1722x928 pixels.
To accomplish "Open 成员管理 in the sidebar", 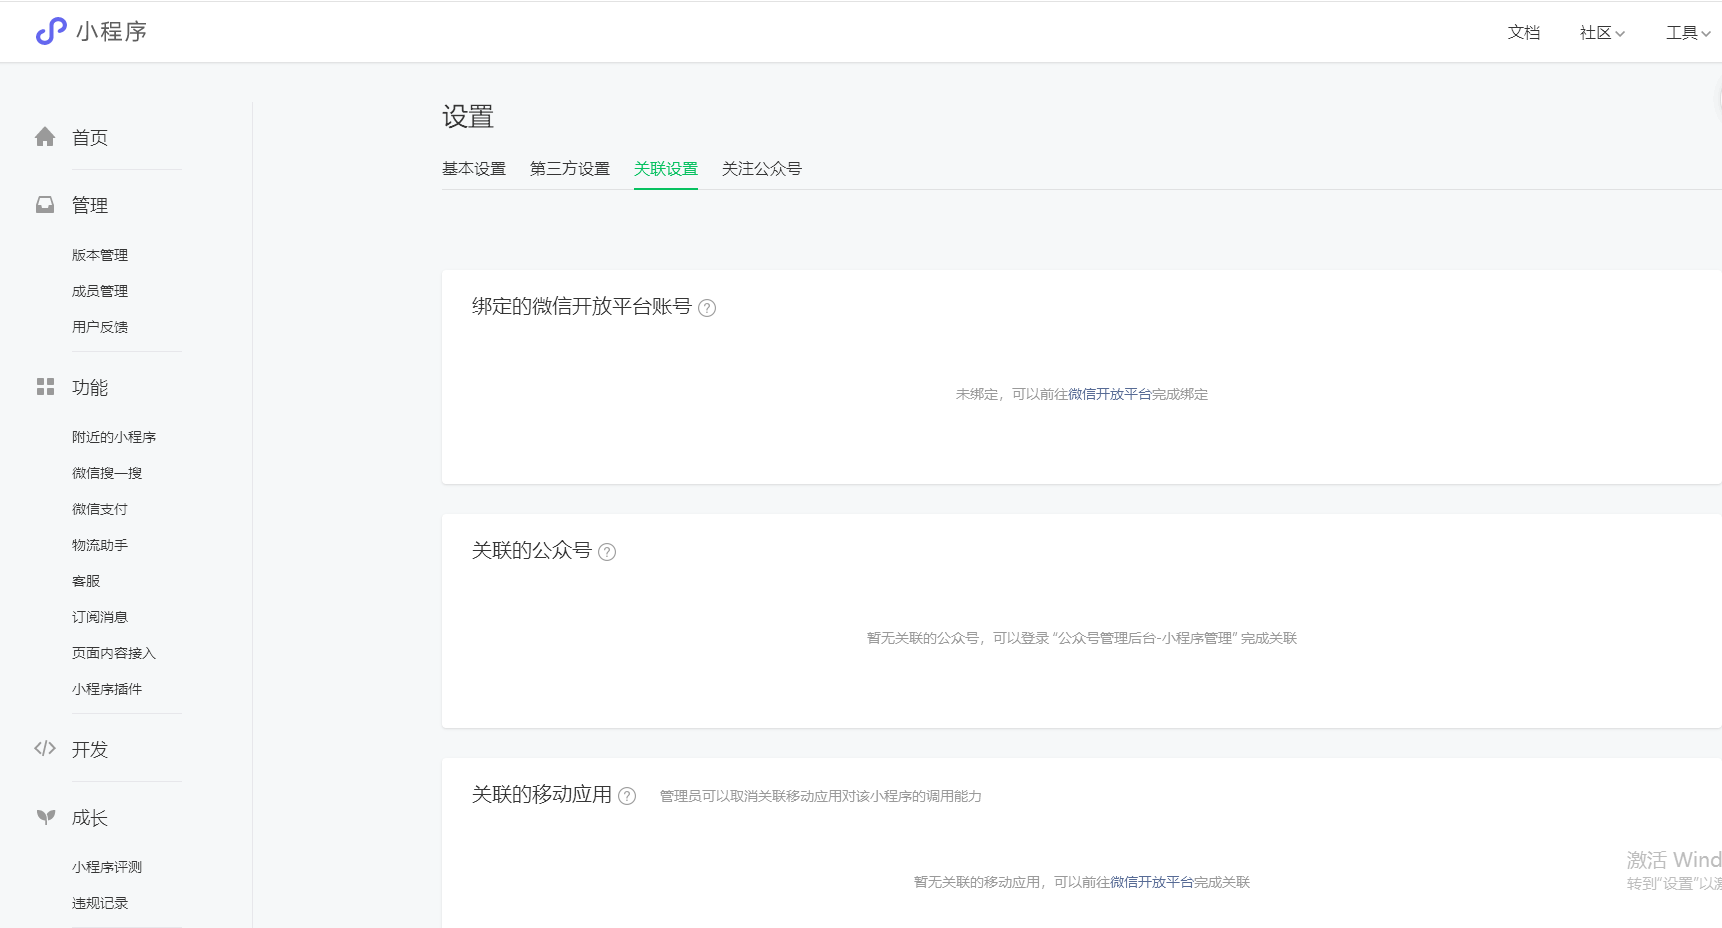I will pos(100,291).
